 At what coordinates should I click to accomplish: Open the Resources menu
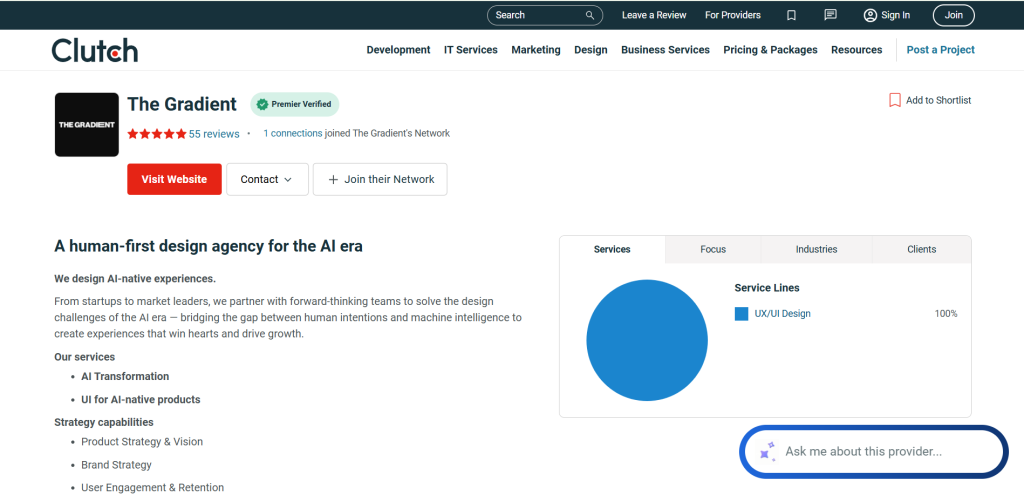(856, 50)
